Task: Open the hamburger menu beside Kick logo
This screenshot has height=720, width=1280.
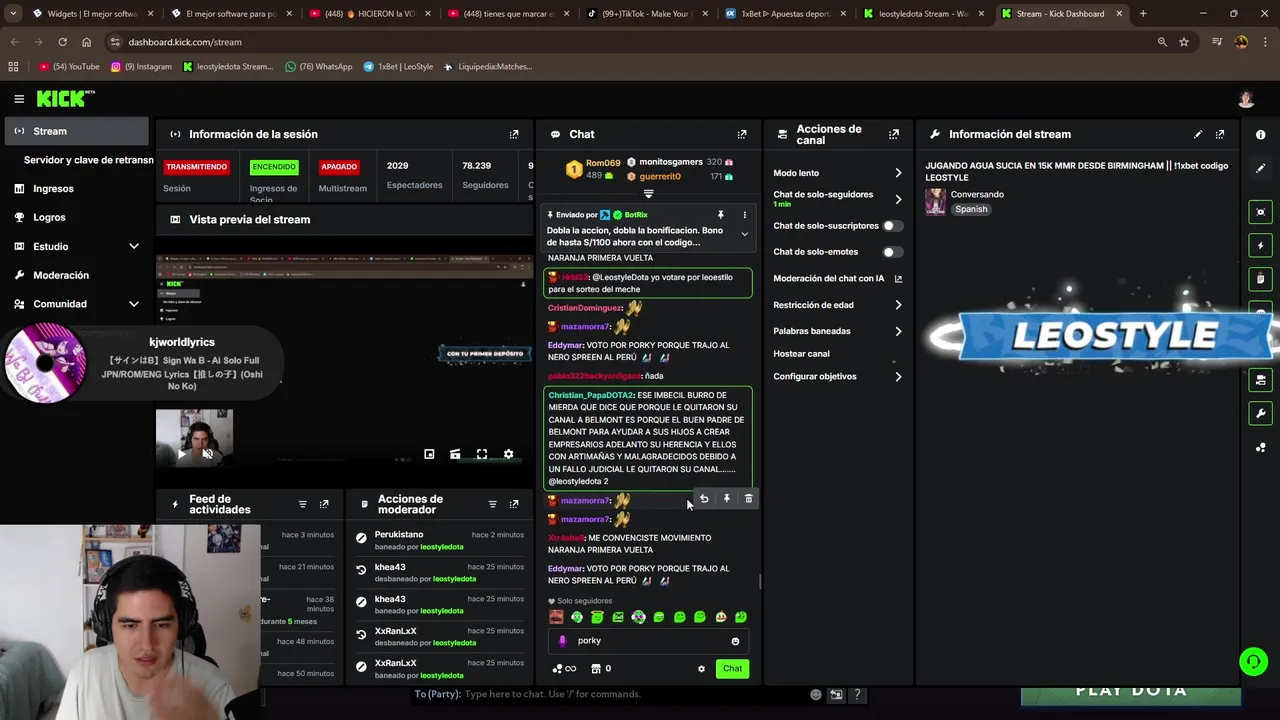Action: [19, 99]
